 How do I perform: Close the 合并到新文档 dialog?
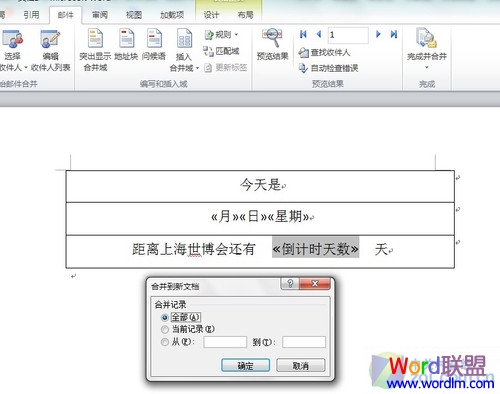pos(315,284)
